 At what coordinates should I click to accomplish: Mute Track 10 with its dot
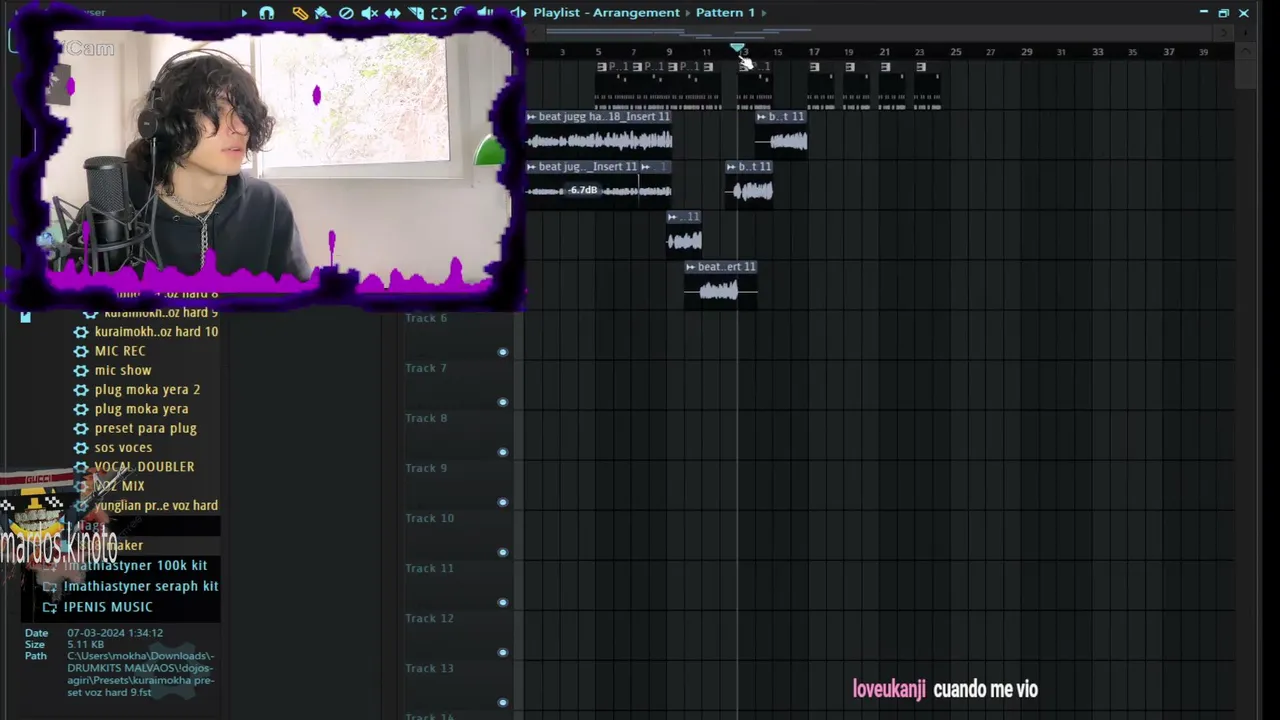503,552
